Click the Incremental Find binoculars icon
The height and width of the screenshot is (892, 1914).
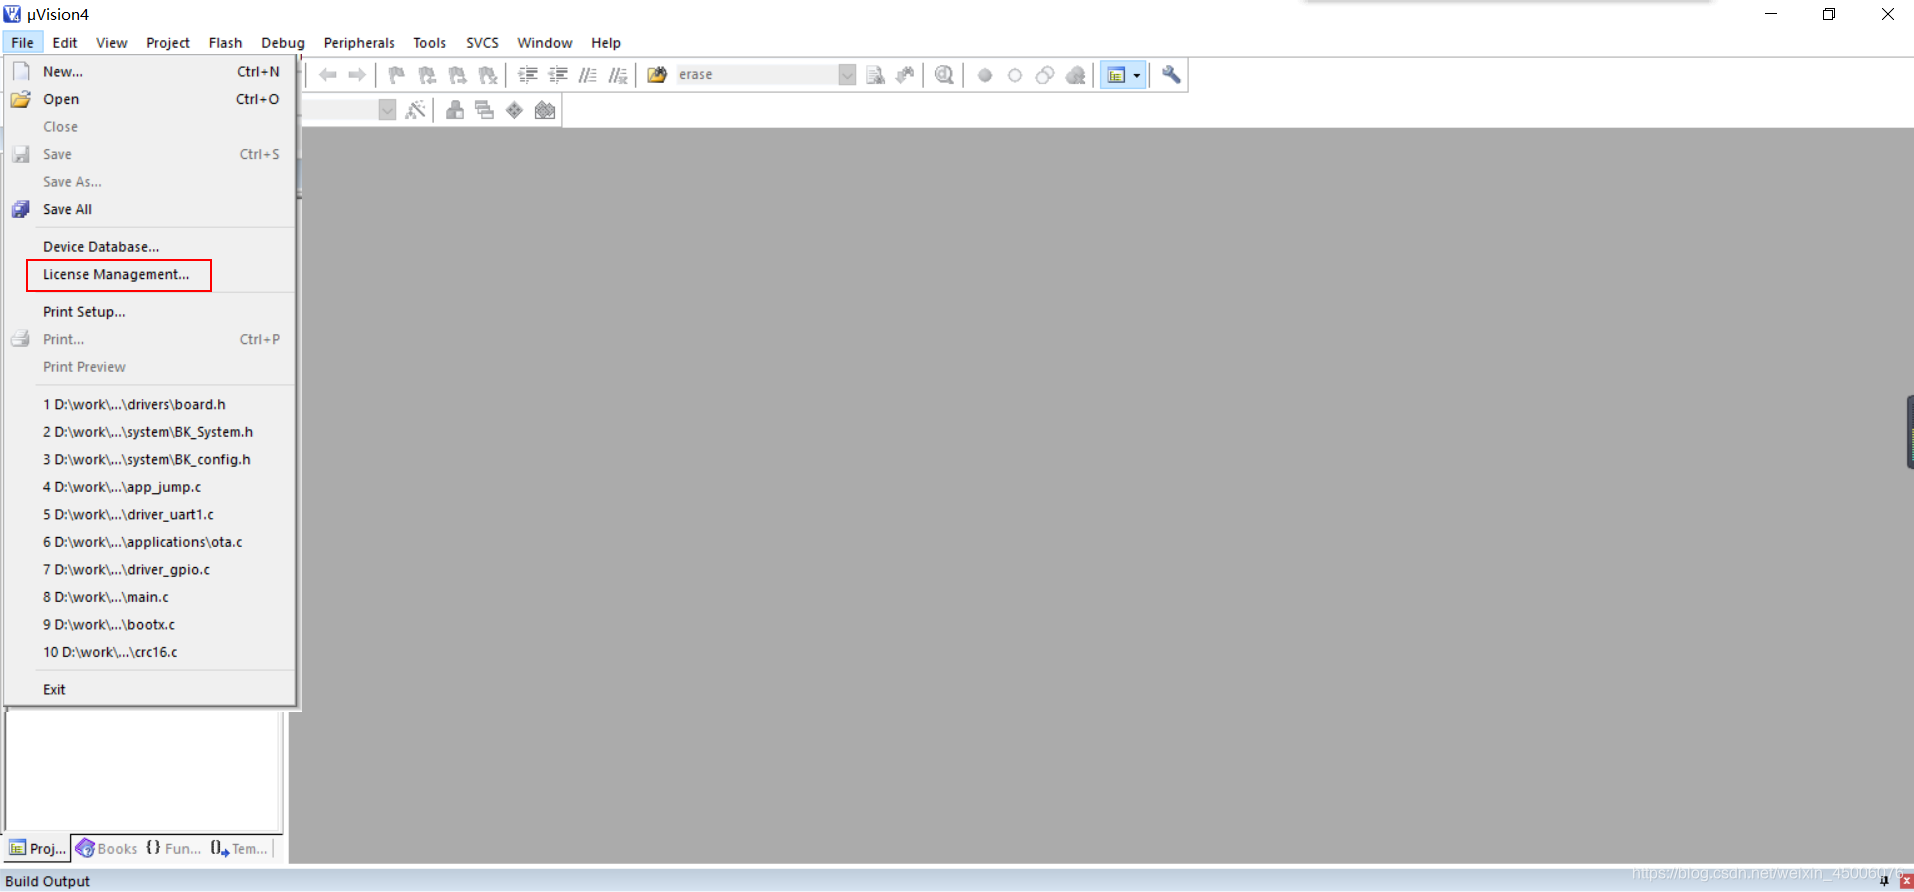[x=905, y=75]
